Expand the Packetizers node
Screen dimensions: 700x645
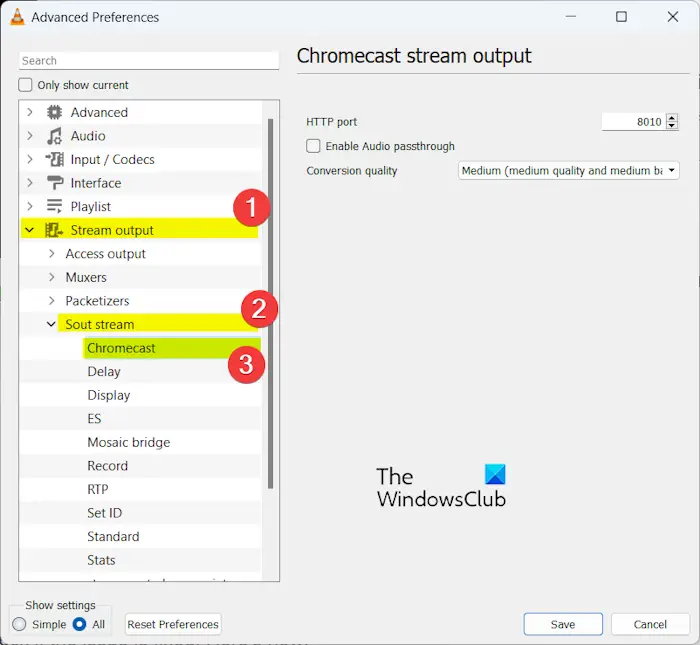tap(52, 301)
